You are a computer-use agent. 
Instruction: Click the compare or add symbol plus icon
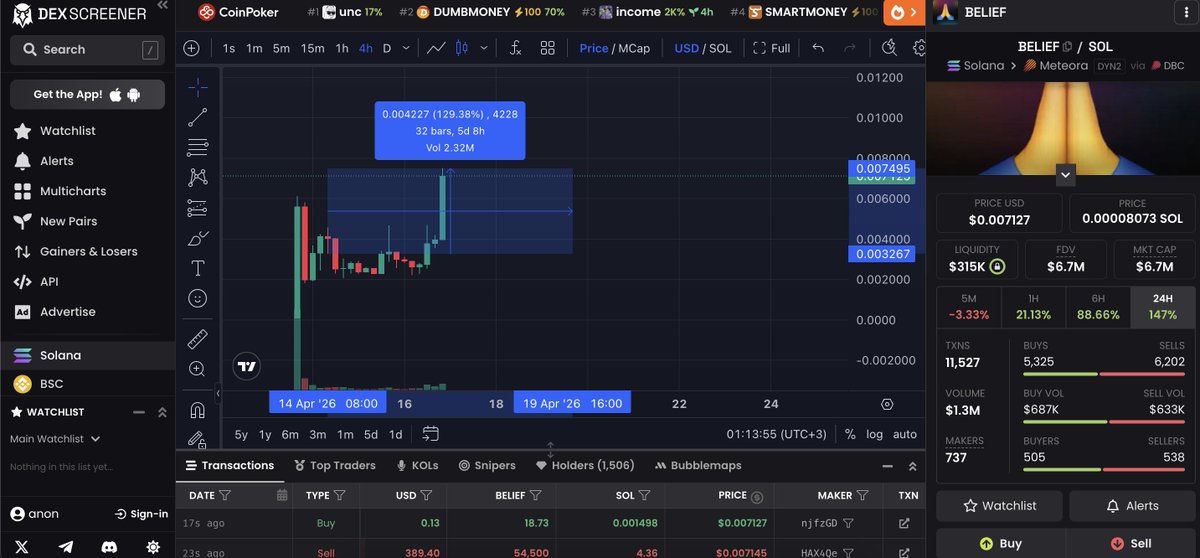(191, 48)
